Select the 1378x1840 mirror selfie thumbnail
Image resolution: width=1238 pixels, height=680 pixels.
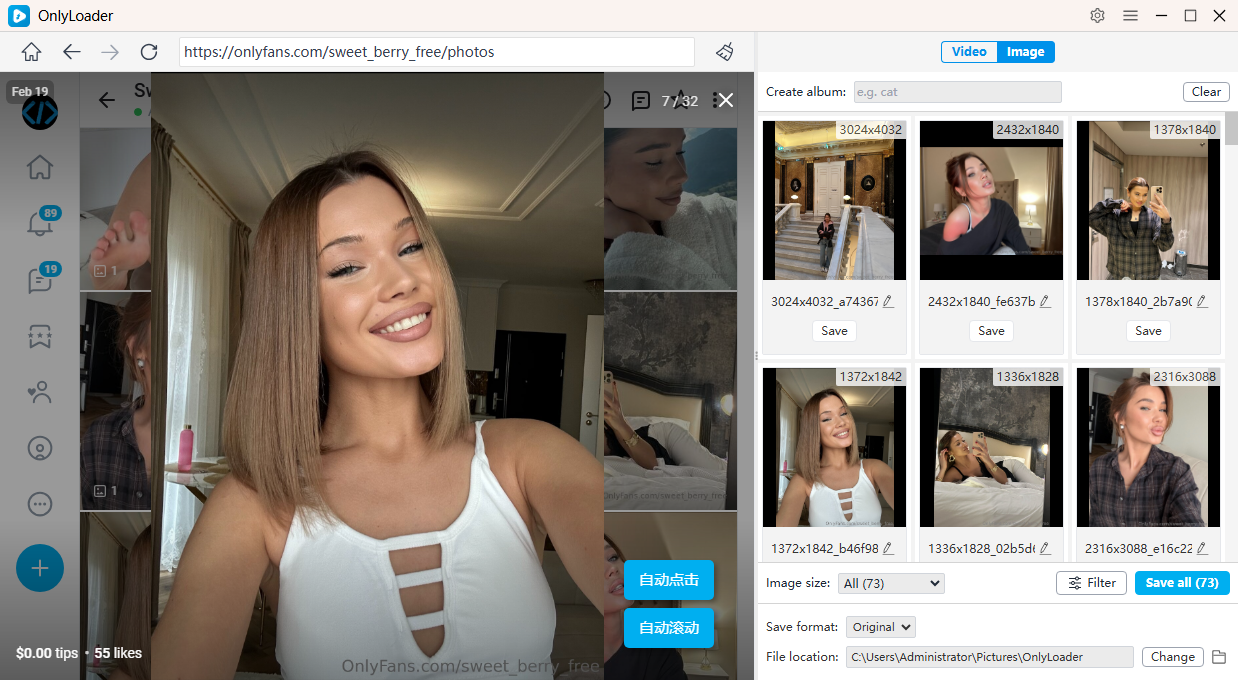click(x=1148, y=200)
